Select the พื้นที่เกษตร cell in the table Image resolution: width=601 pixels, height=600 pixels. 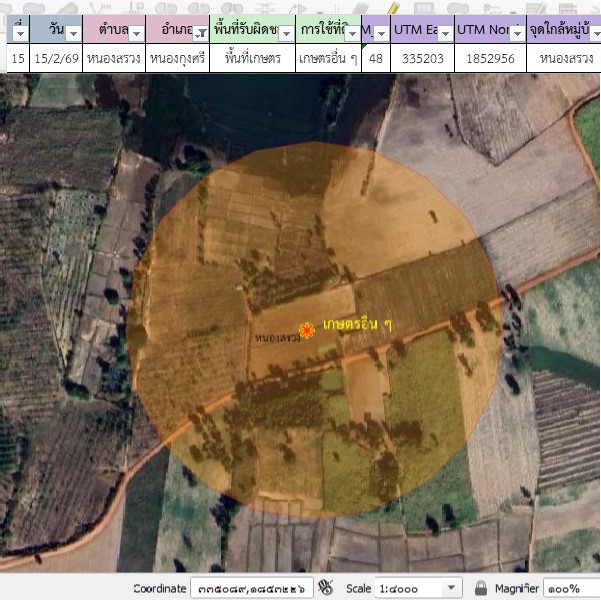tap(252, 59)
